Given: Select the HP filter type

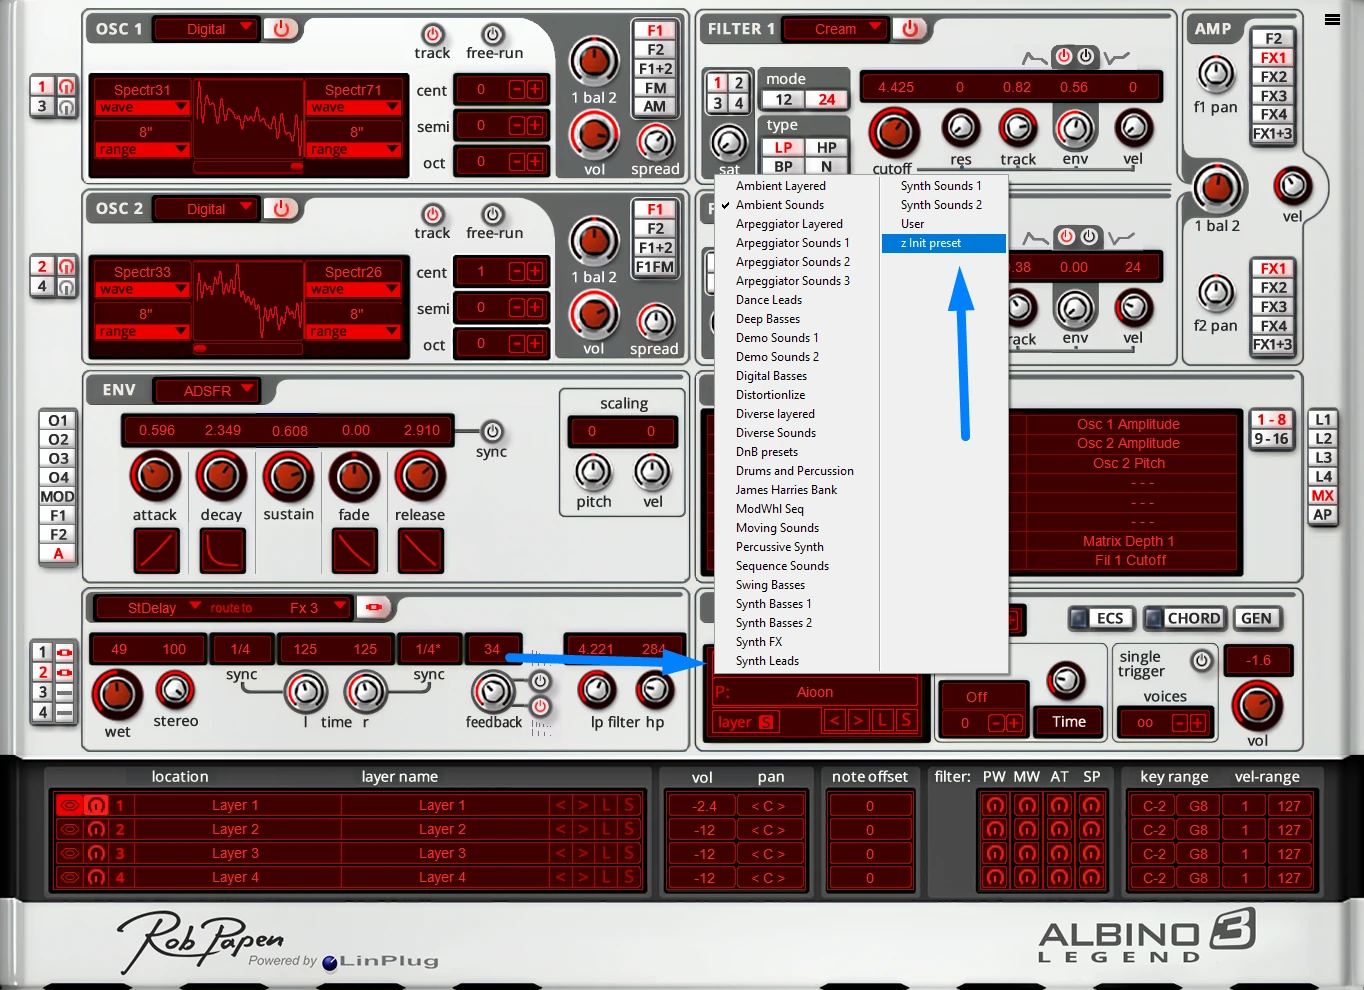Looking at the screenshot, I should pyautogui.click(x=827, y=147).
